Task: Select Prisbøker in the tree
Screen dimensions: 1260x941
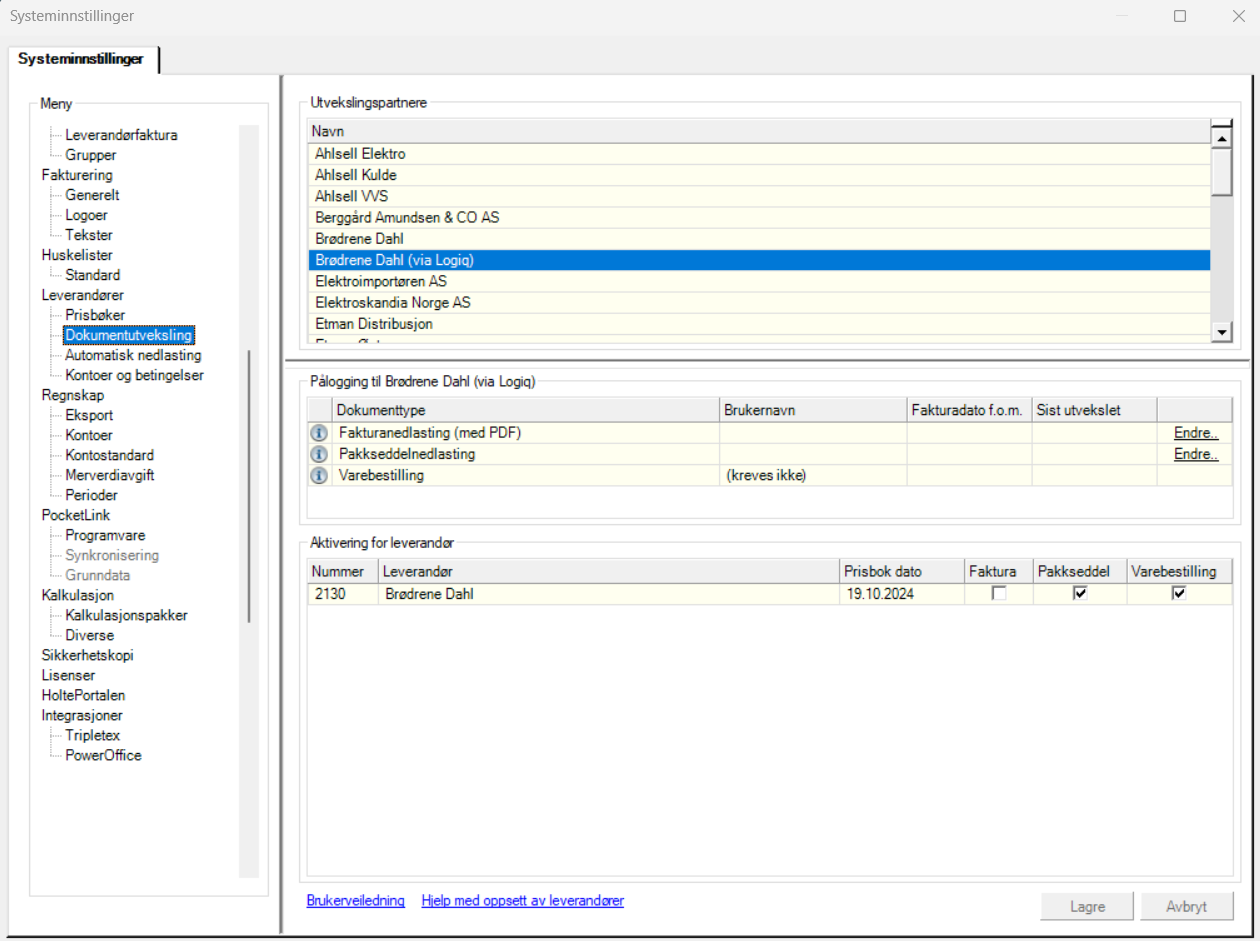Action: (x=96, y=315)
